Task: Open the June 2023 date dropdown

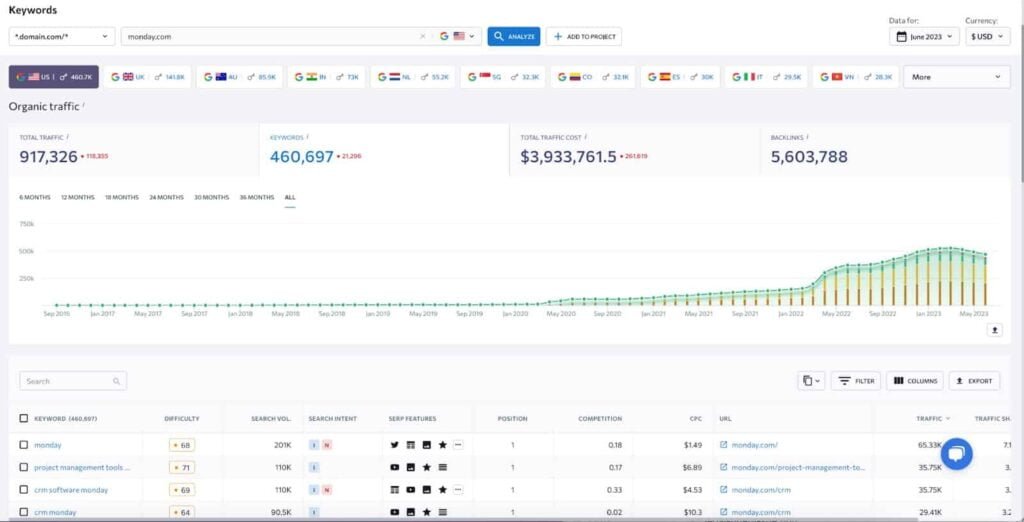Action: click(x=924, y=37)
